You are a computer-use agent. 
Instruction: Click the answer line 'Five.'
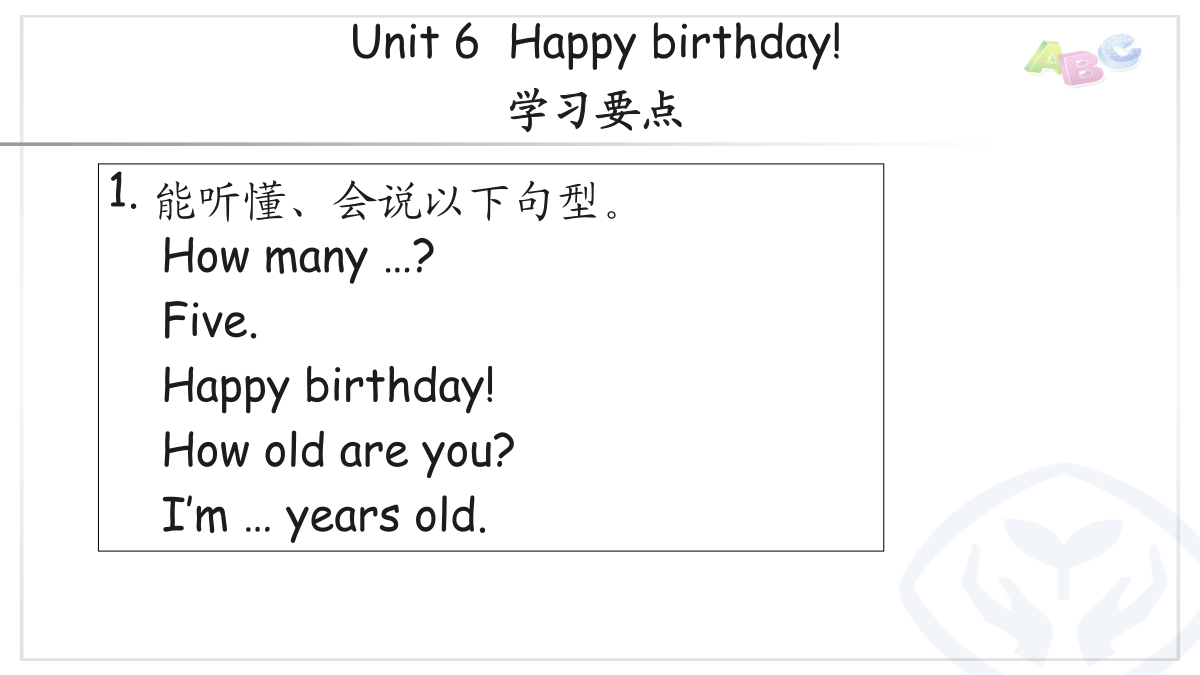210,321
